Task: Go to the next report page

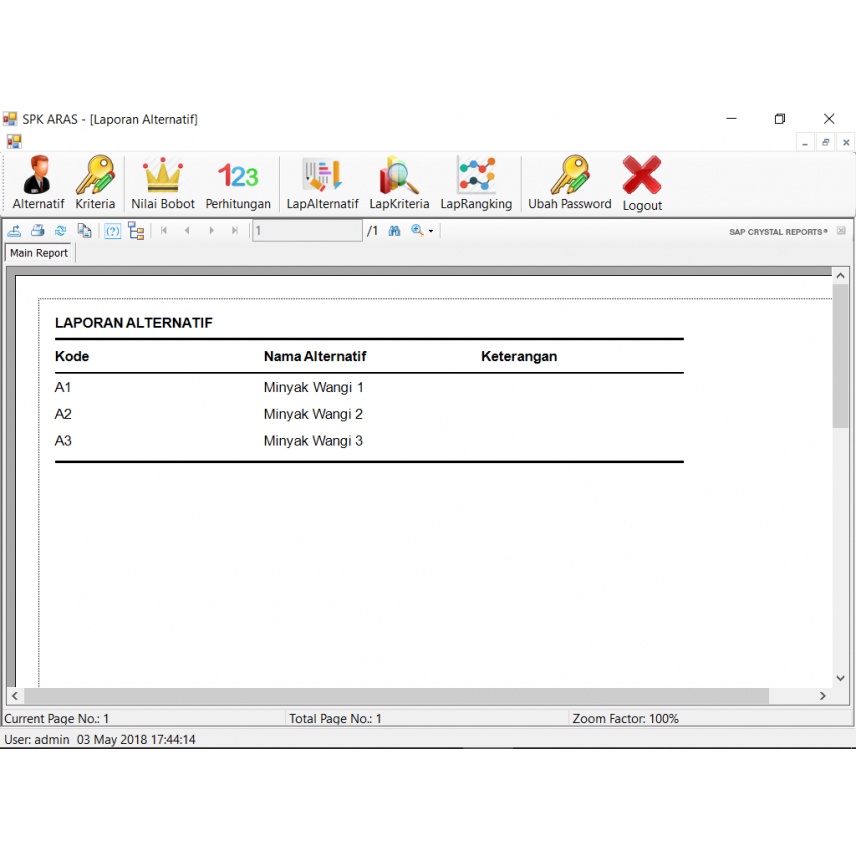Action: (211, 230)
